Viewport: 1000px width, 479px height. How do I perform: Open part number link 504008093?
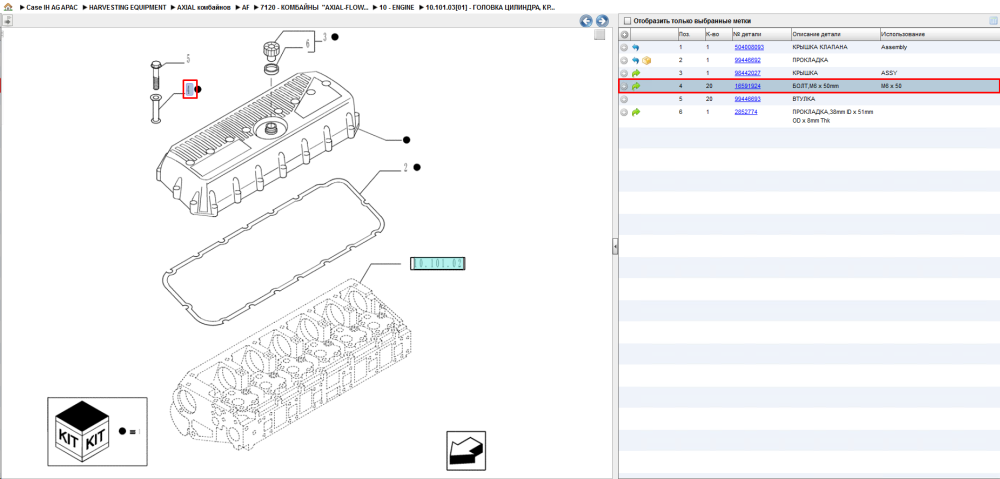click(x=749, y=47)
